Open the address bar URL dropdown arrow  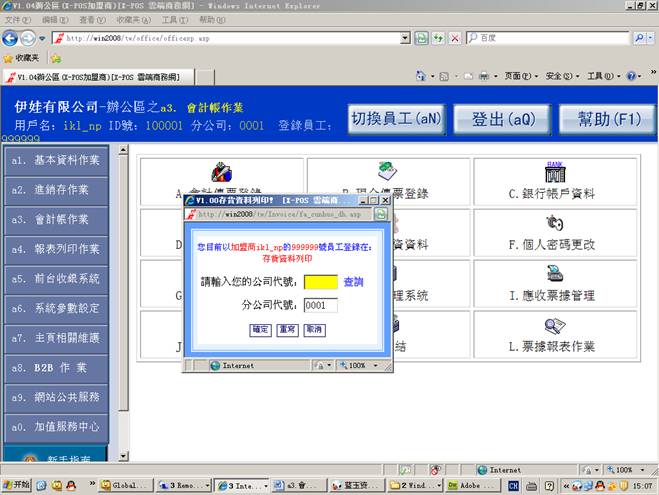point(405,38)
